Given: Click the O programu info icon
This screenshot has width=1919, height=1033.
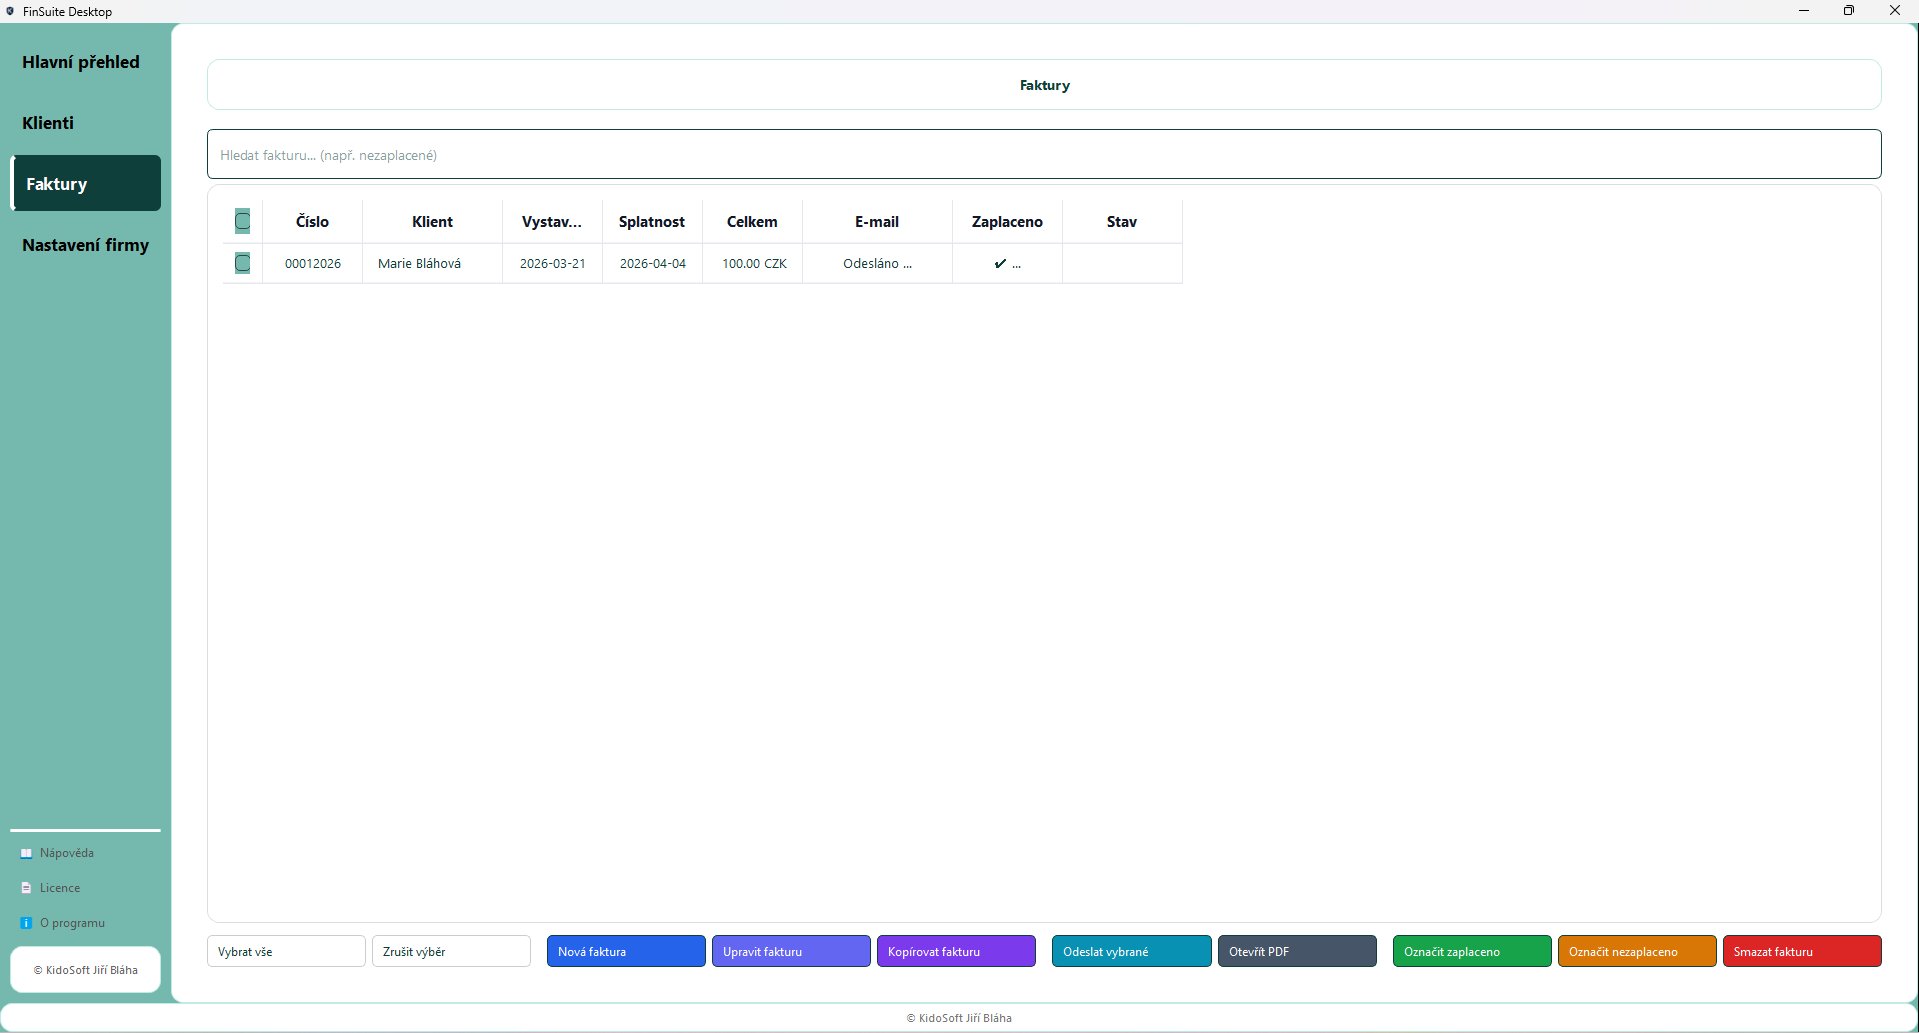Looking at the screenshot, I should [x=26, y=923].
